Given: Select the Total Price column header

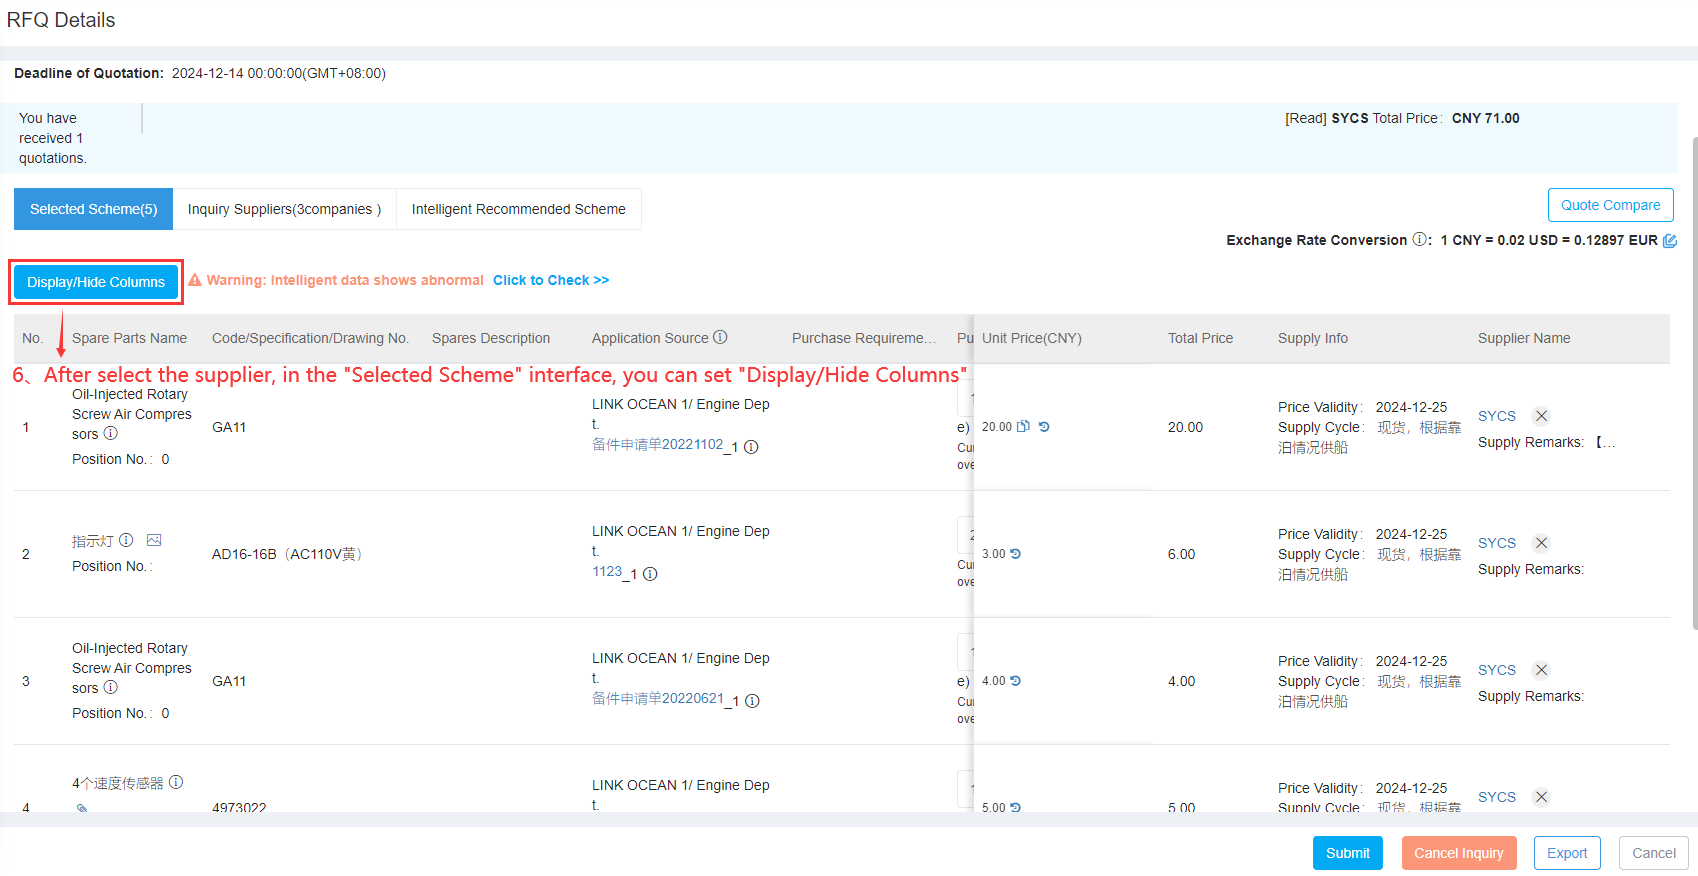Looking at the screenshot, I should tap(1200, 338).
